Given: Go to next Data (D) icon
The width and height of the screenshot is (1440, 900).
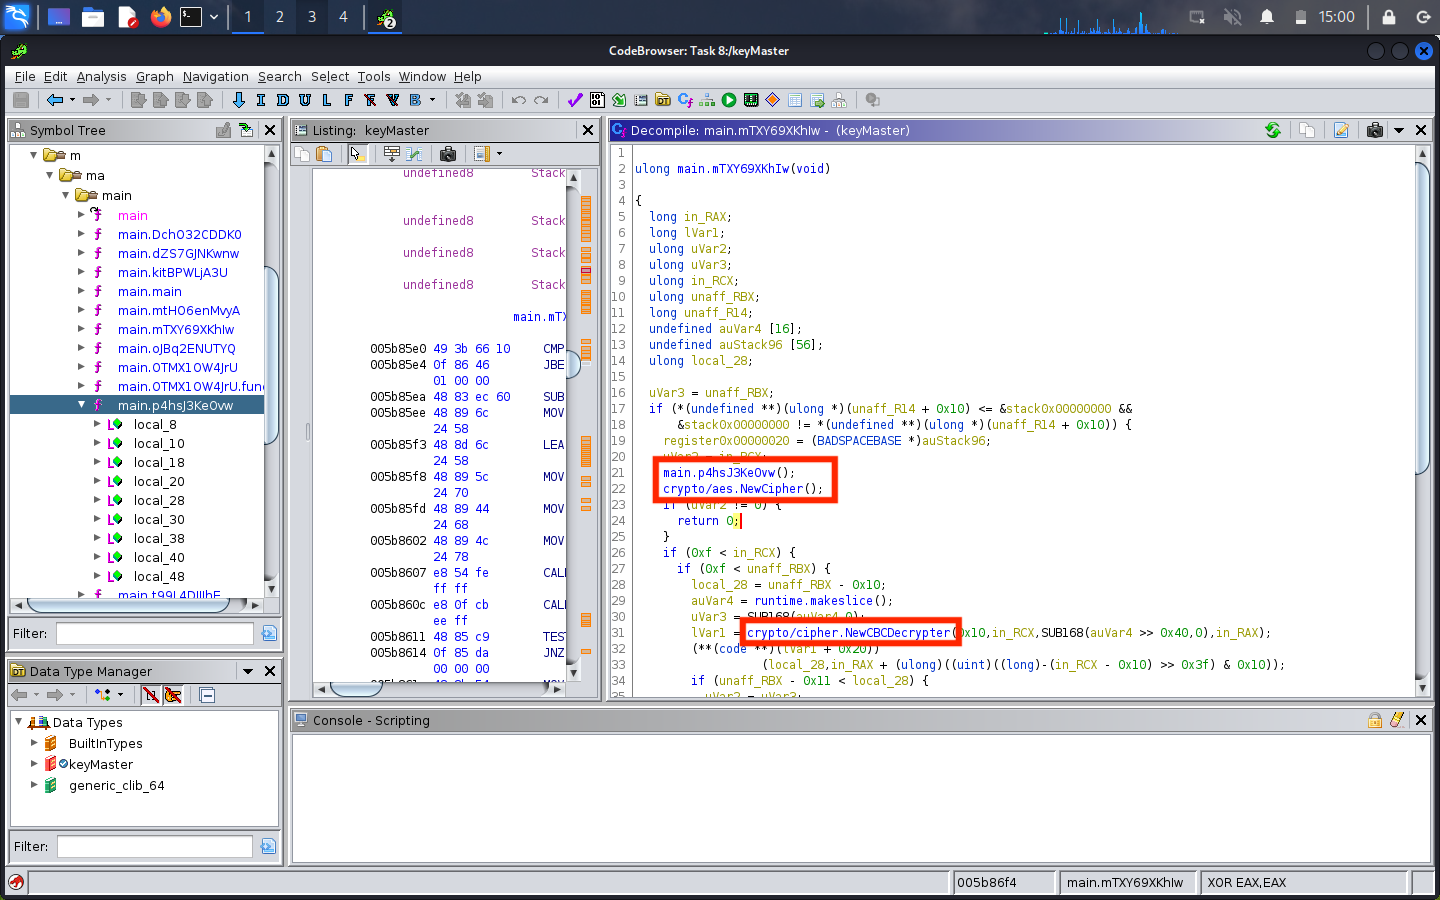Looking at the screenshot, I should point(283,100).
